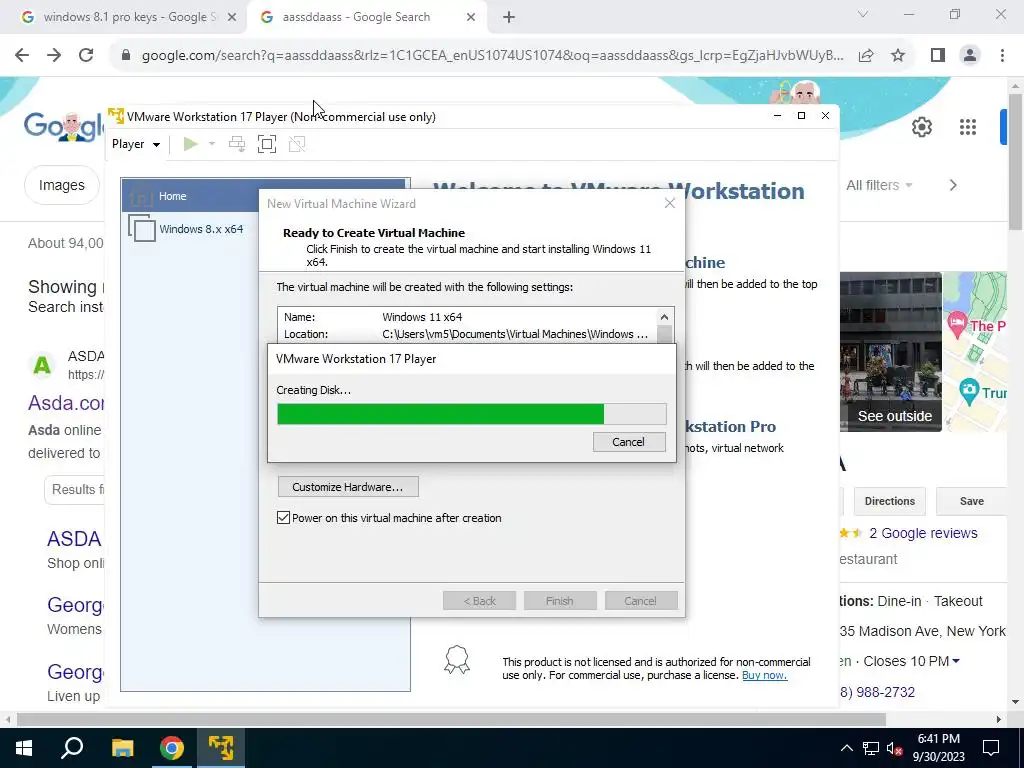Open the Google apps grid icon

[968, 127]
